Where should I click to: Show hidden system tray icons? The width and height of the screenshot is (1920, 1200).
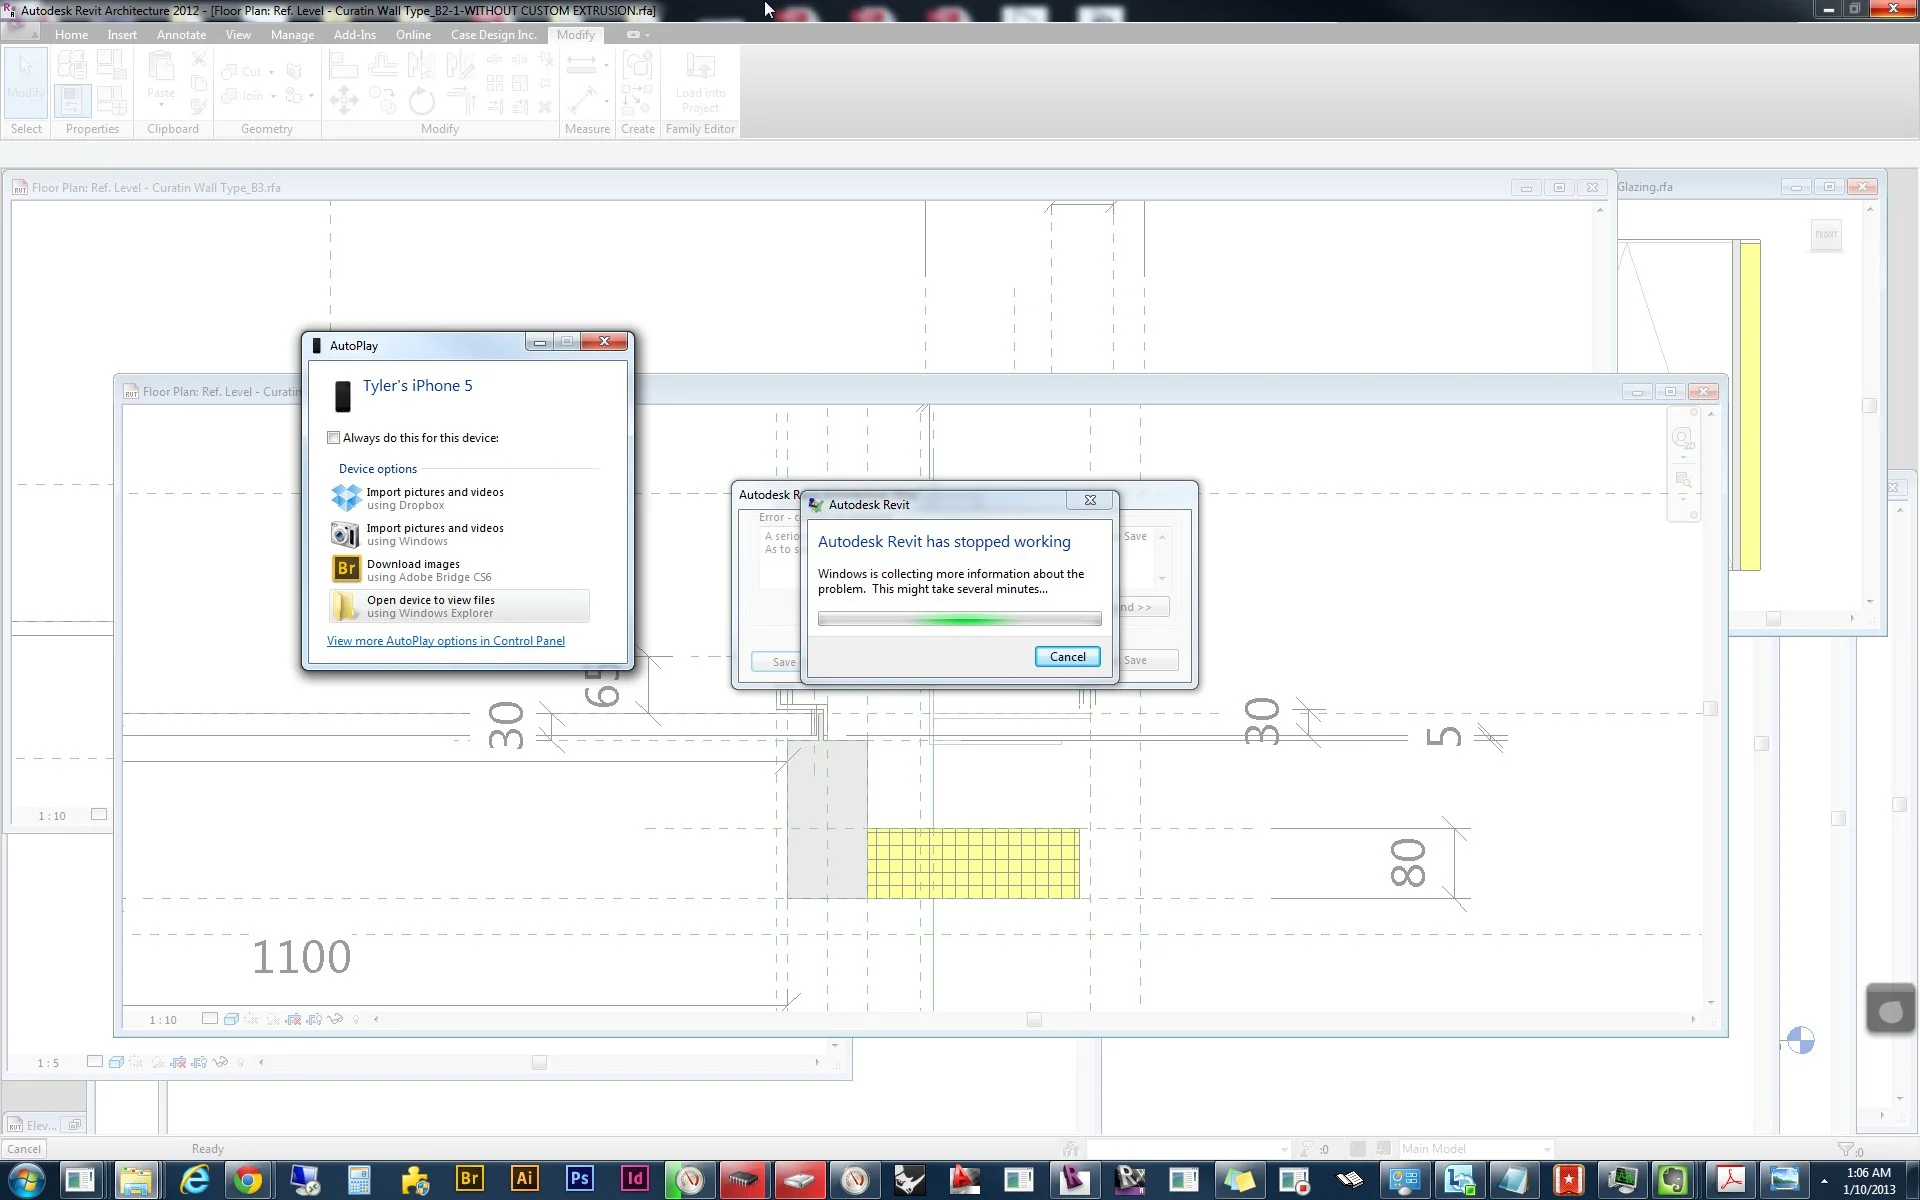coord(1824,1181)
